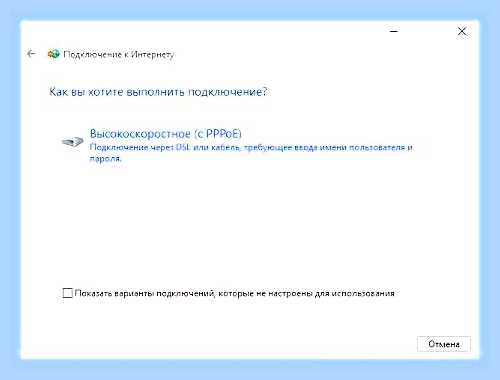Click the PPPoE description text about DSL
Image resolution: width=500 pixels, height=380 pixels.
[251, 153]
